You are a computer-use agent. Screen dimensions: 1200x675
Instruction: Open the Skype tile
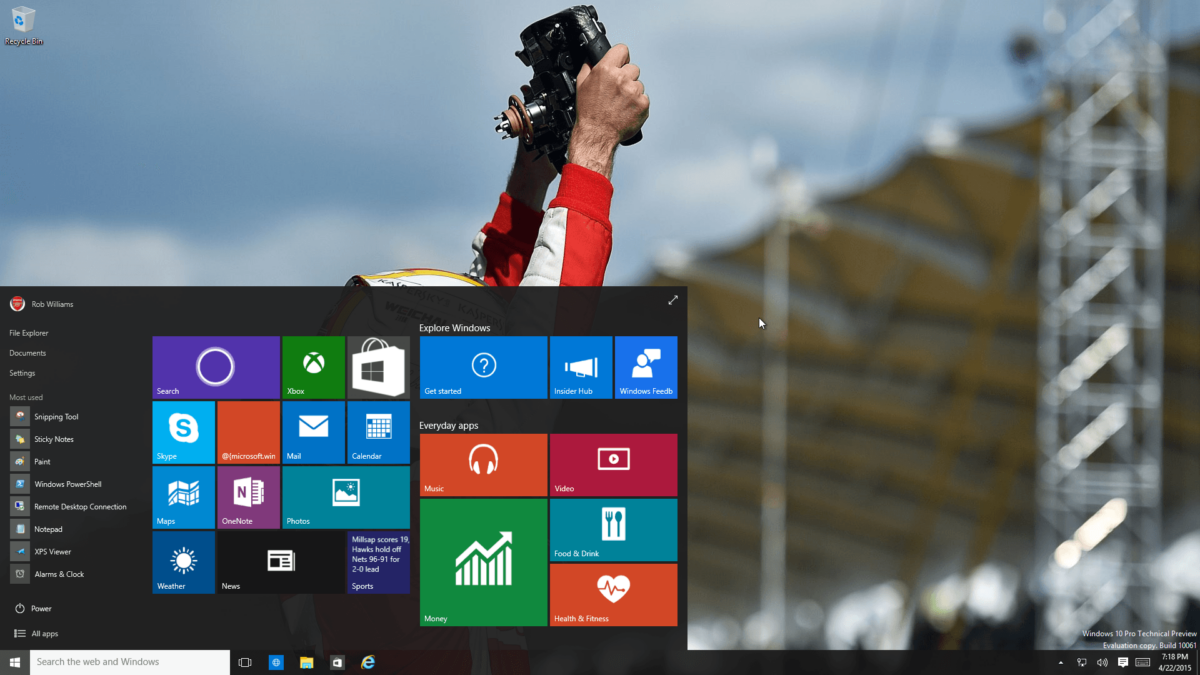point(183,432)
